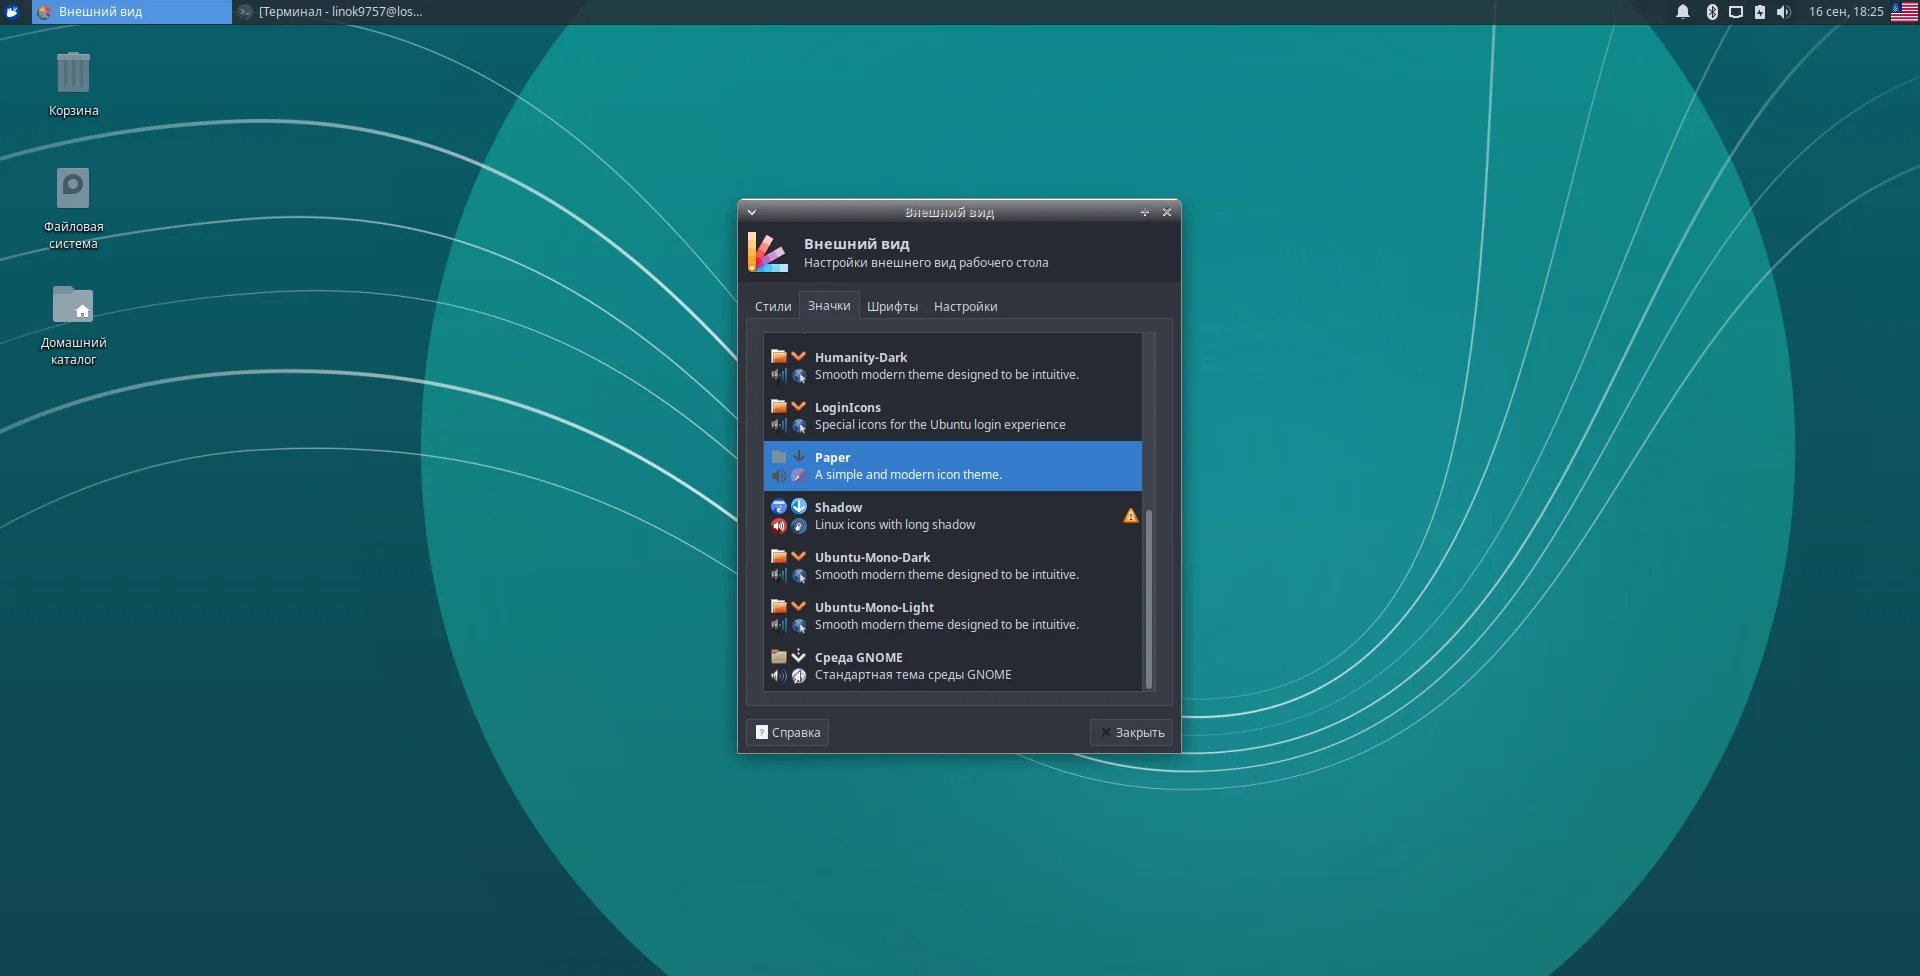
Task: Close the dialog with title bar X
Action: [x=1167, y=212]
